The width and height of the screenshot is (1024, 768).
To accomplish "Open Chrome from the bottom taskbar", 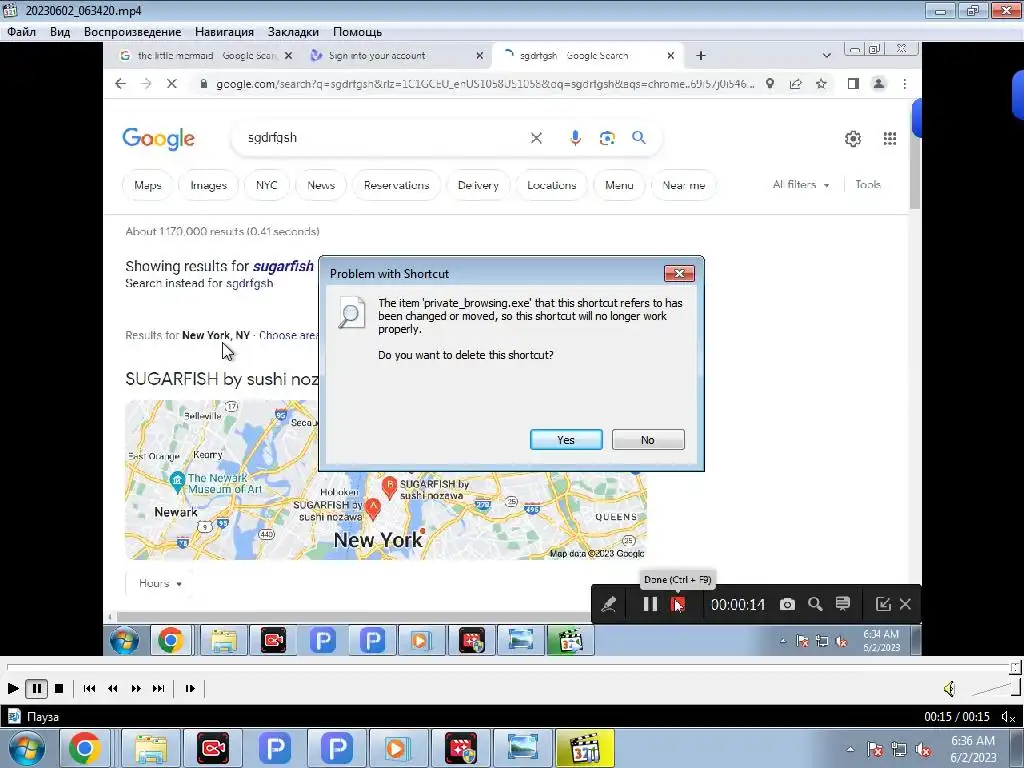I will [85, 748].
